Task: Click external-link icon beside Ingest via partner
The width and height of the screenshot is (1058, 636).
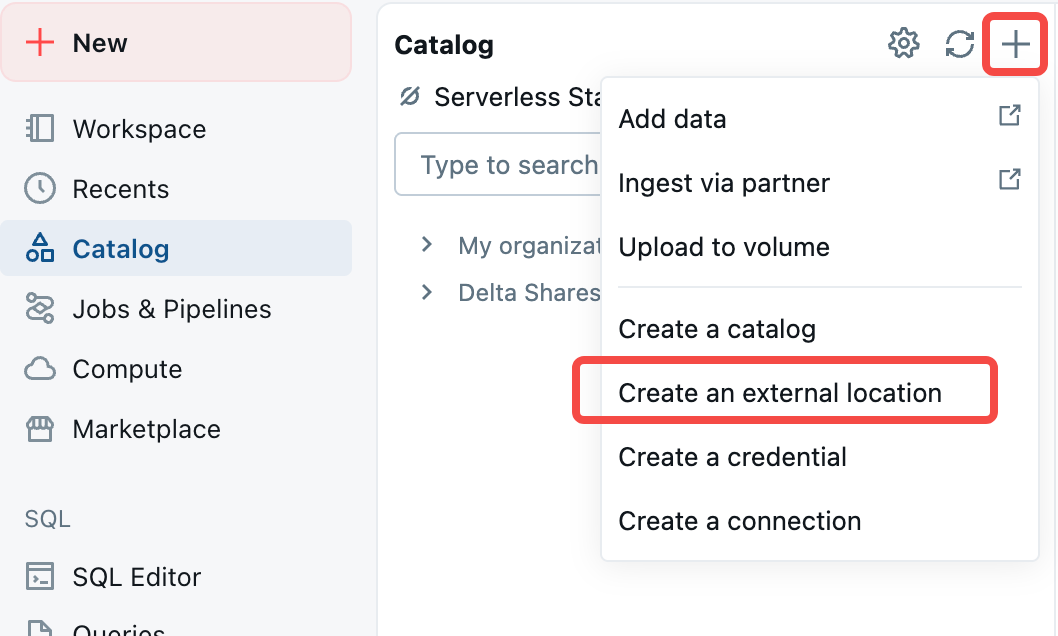Action: tap(1010, 180)
